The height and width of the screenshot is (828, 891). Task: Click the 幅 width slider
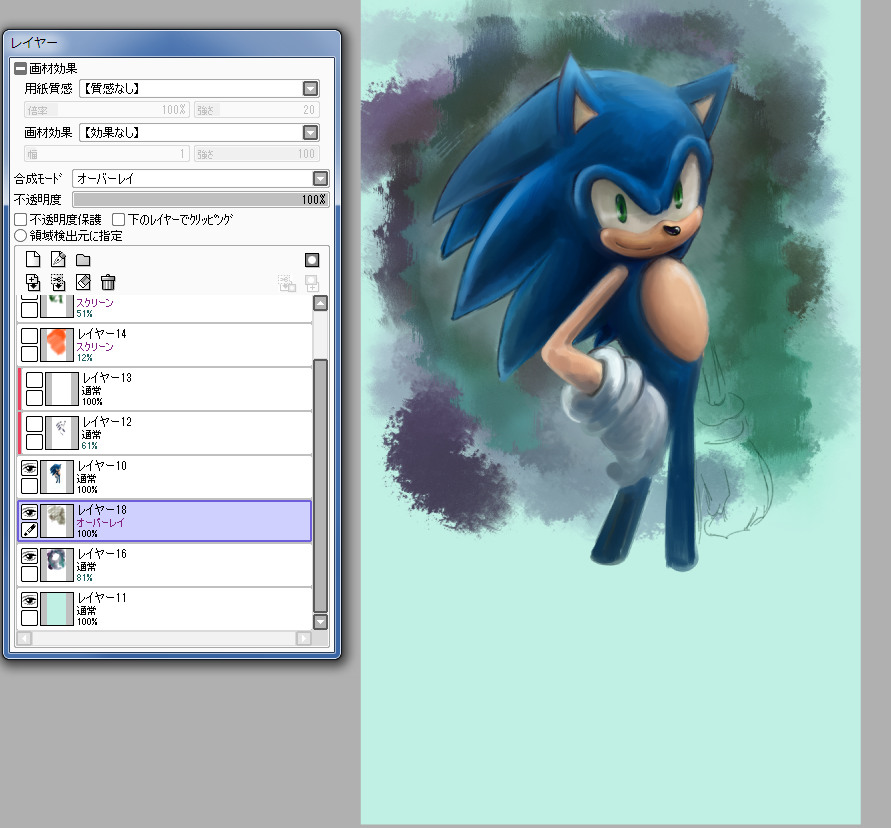tap(107, 154)
